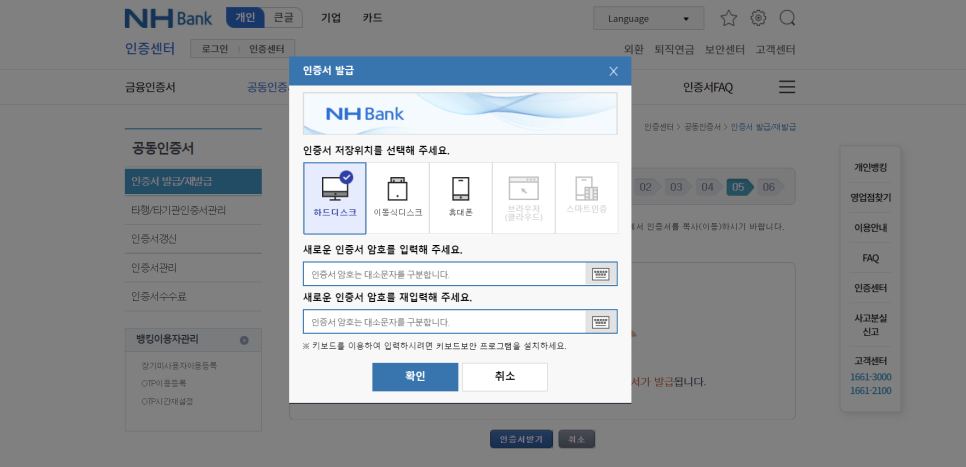Open 고객센터 link in header

(x=776, y=49)
